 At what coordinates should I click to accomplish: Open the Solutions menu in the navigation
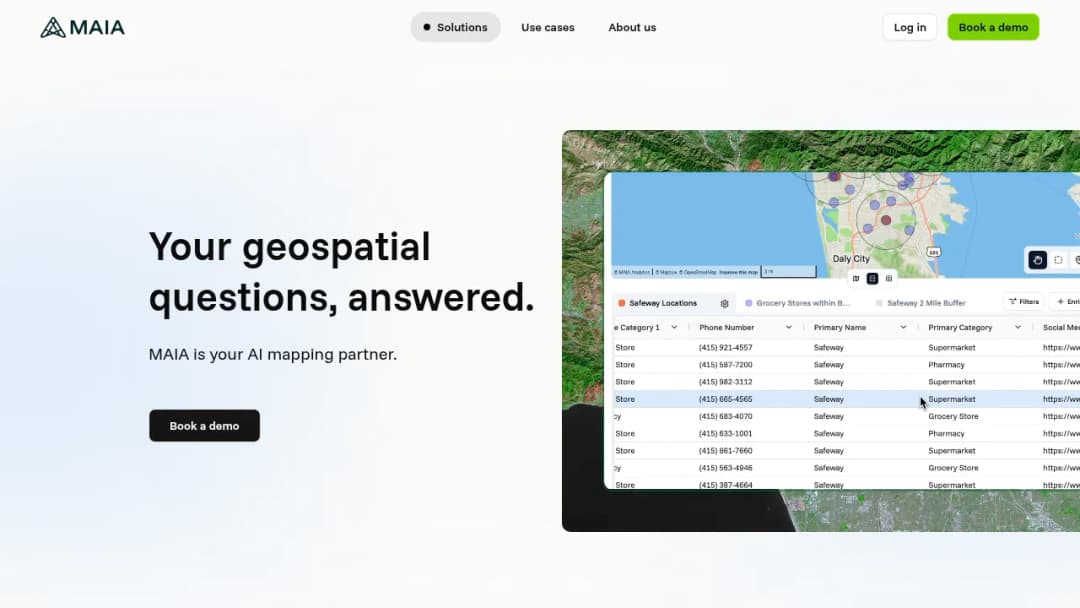(455, 28)
